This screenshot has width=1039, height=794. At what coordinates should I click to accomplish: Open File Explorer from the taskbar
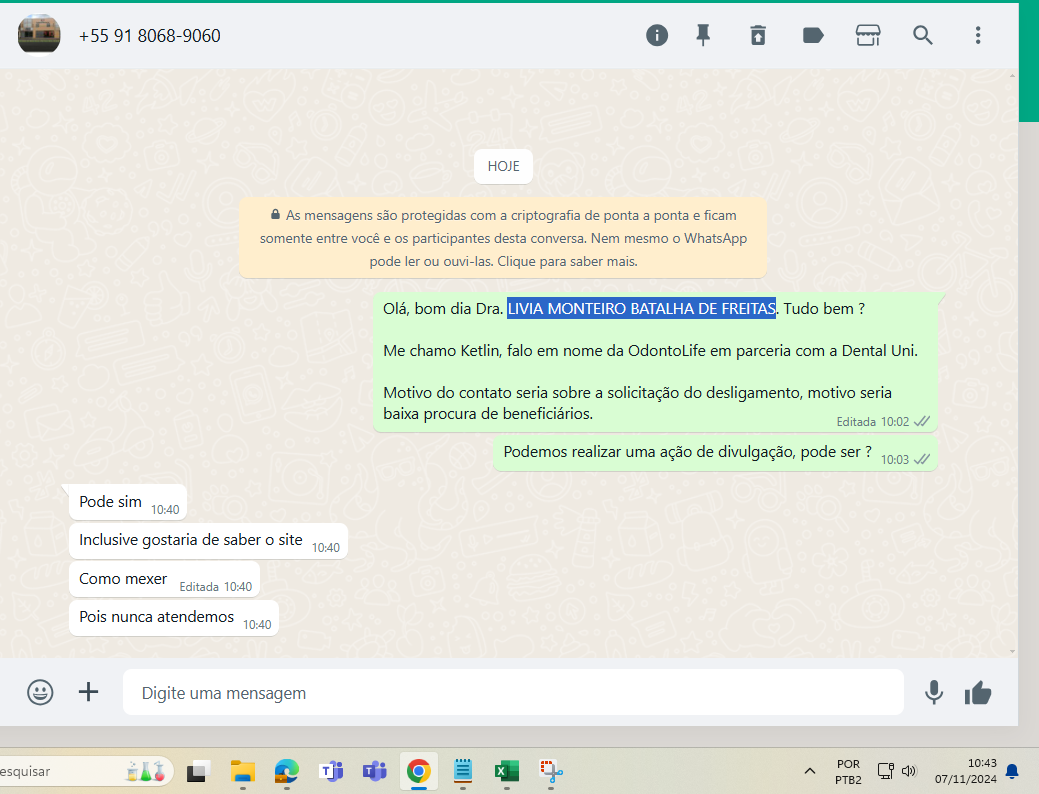243,771
